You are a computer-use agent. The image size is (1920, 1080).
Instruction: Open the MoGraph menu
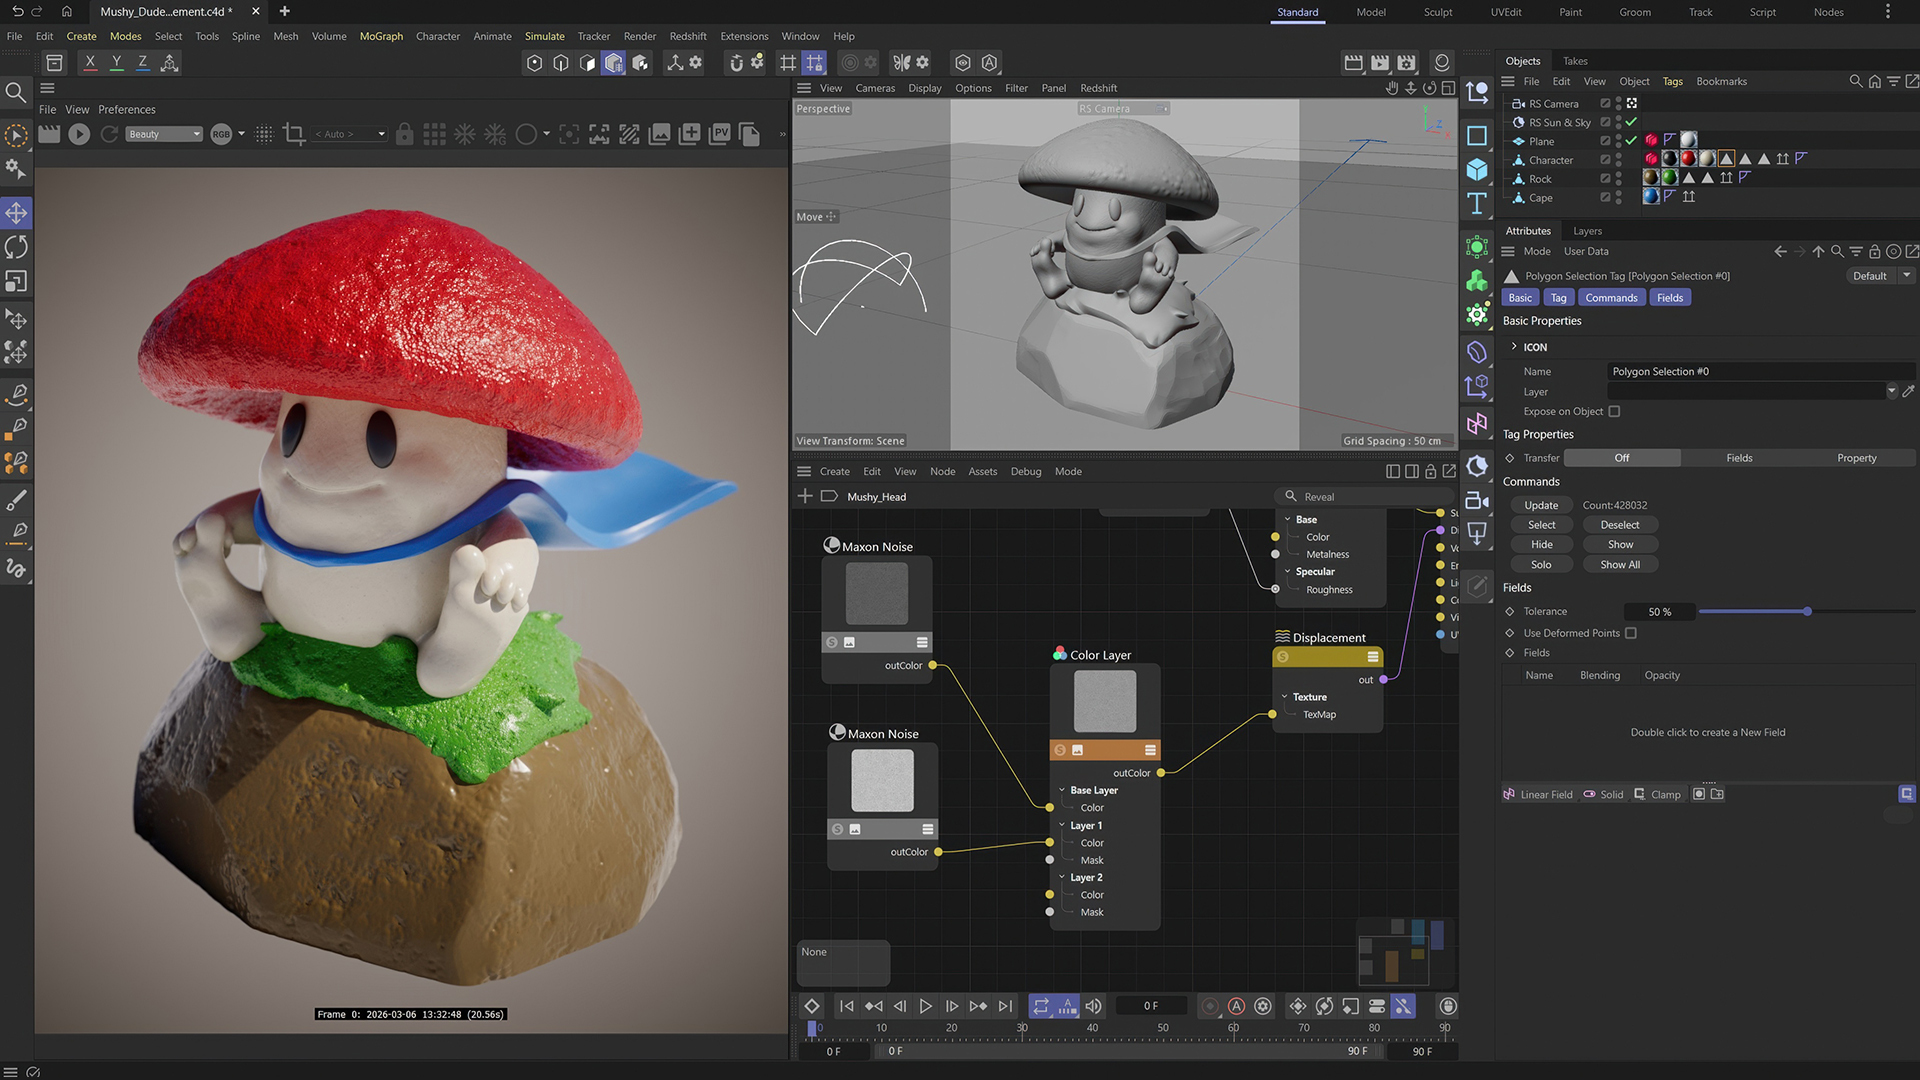coord(381,36)
